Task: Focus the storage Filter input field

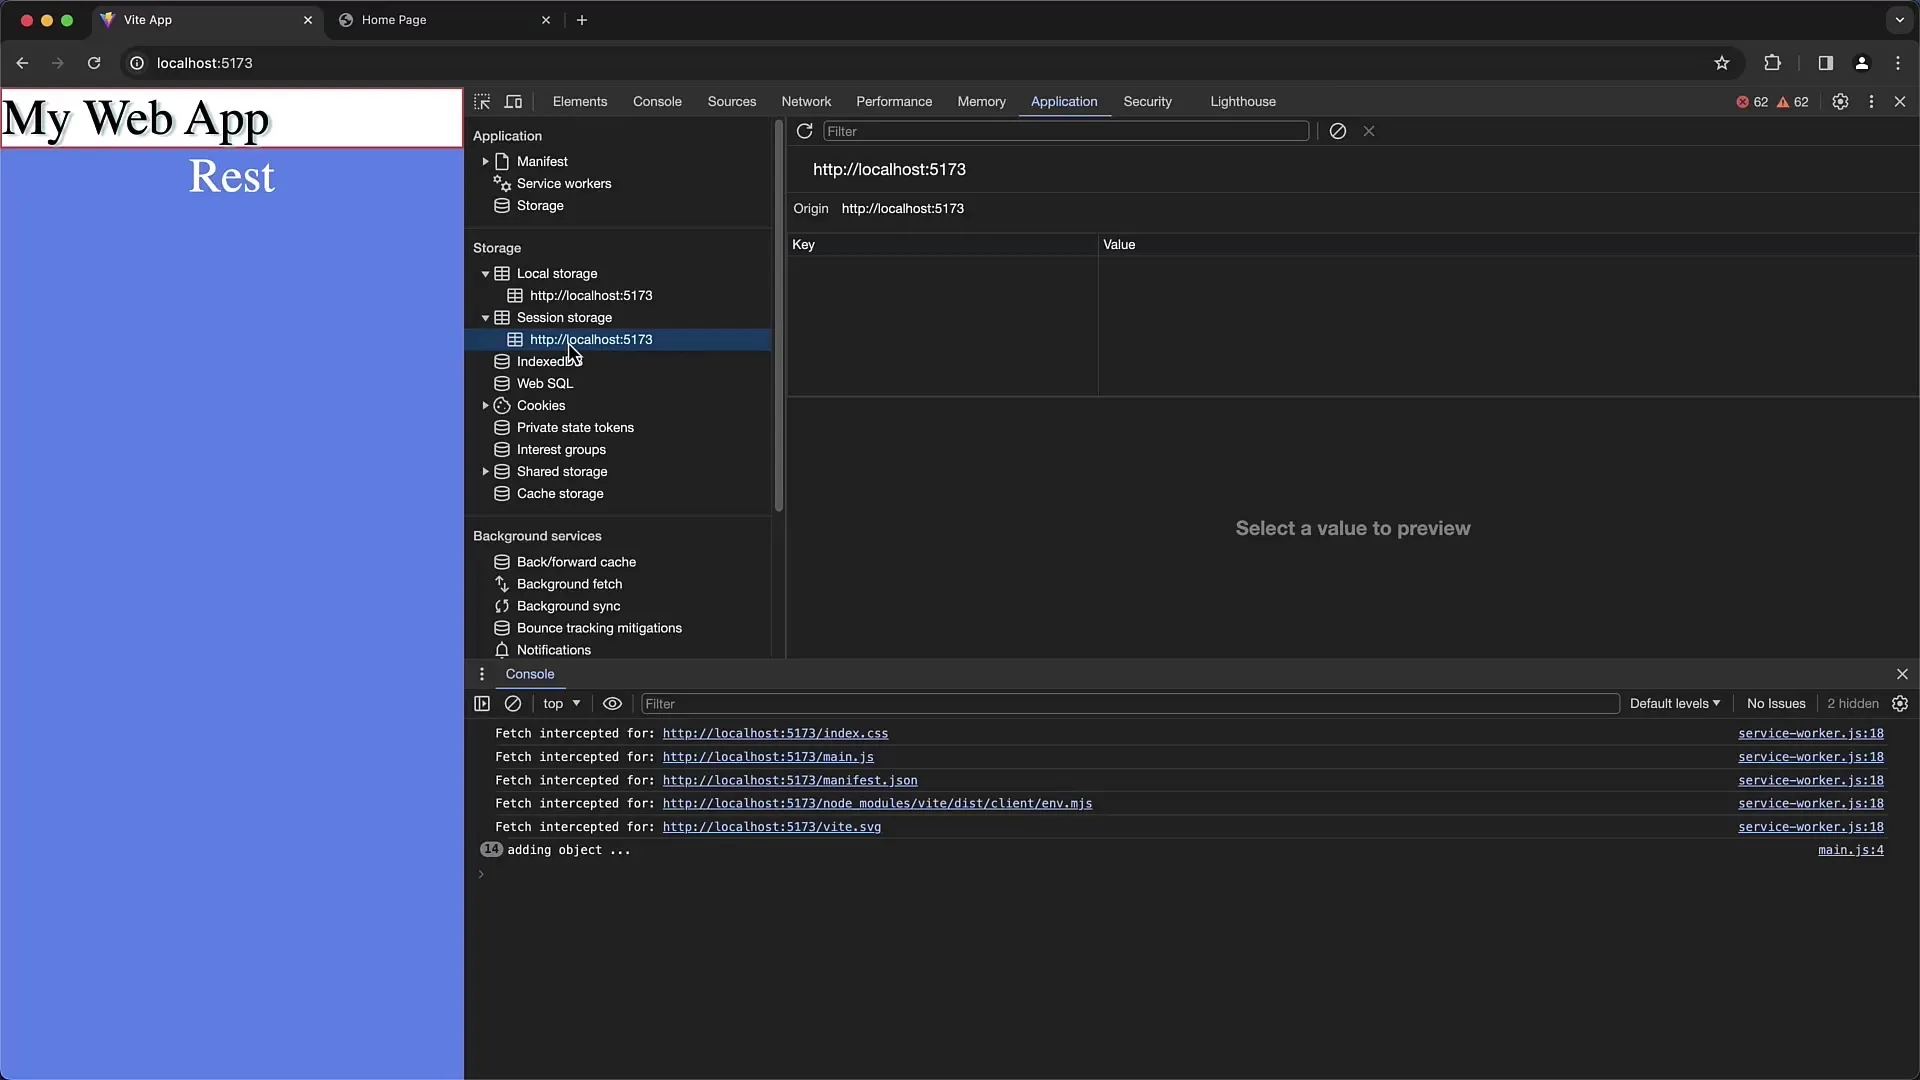Action: 1065,131
